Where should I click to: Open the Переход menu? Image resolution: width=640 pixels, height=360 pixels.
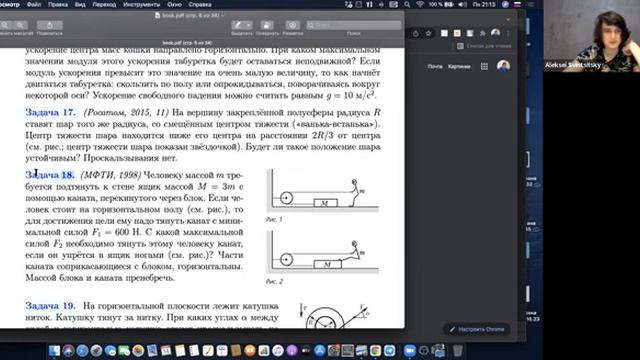104,4
